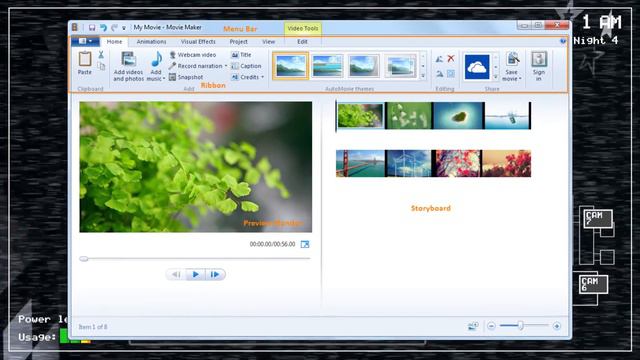Switch to the Home tab
The width and height of the screenshot is (640, 360).
pos(114,42)
